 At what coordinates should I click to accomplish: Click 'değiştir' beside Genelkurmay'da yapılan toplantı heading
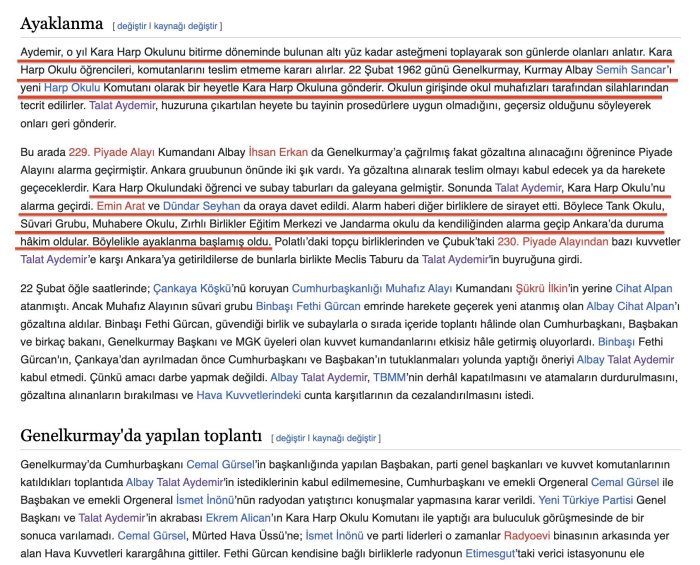(295, 438)
